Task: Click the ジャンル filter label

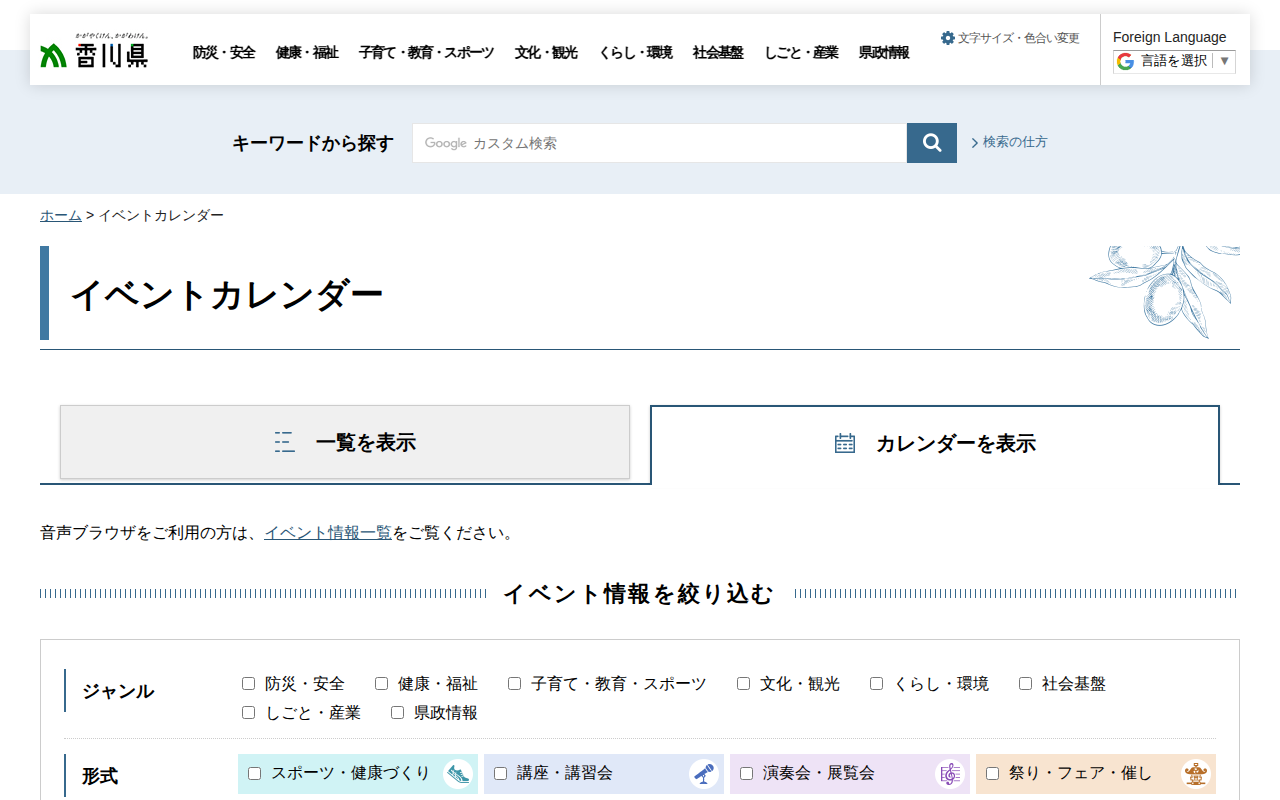Action: click(x=118, y=691)
